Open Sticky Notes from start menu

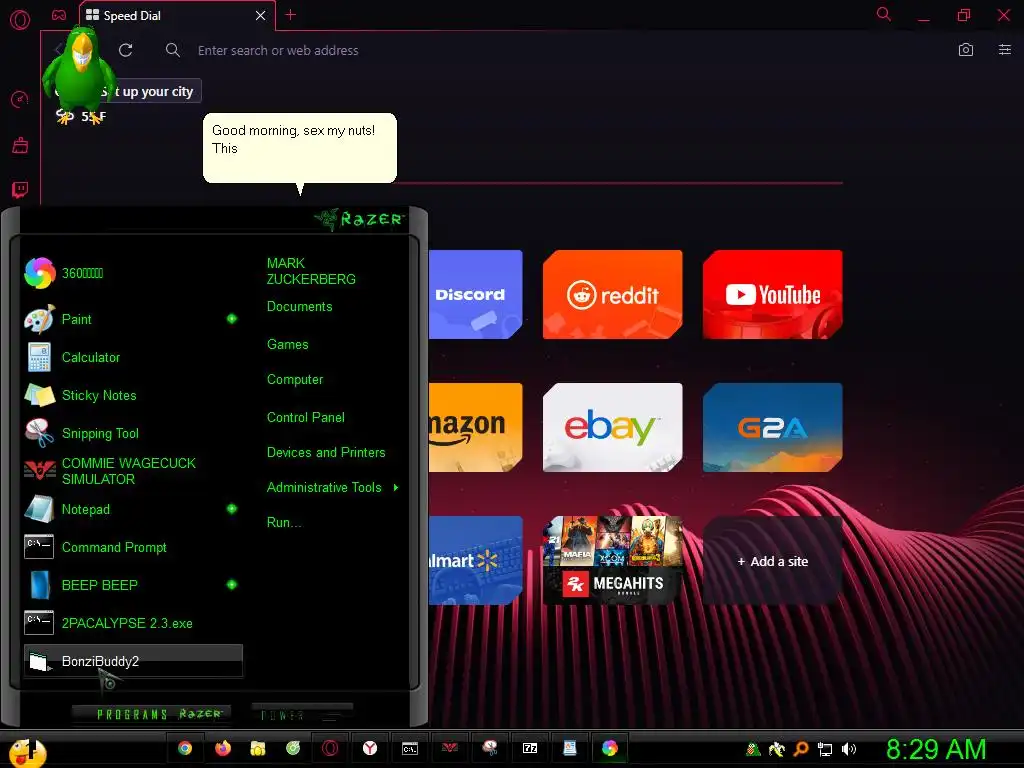pyautogui.click(x=133, y=395)
